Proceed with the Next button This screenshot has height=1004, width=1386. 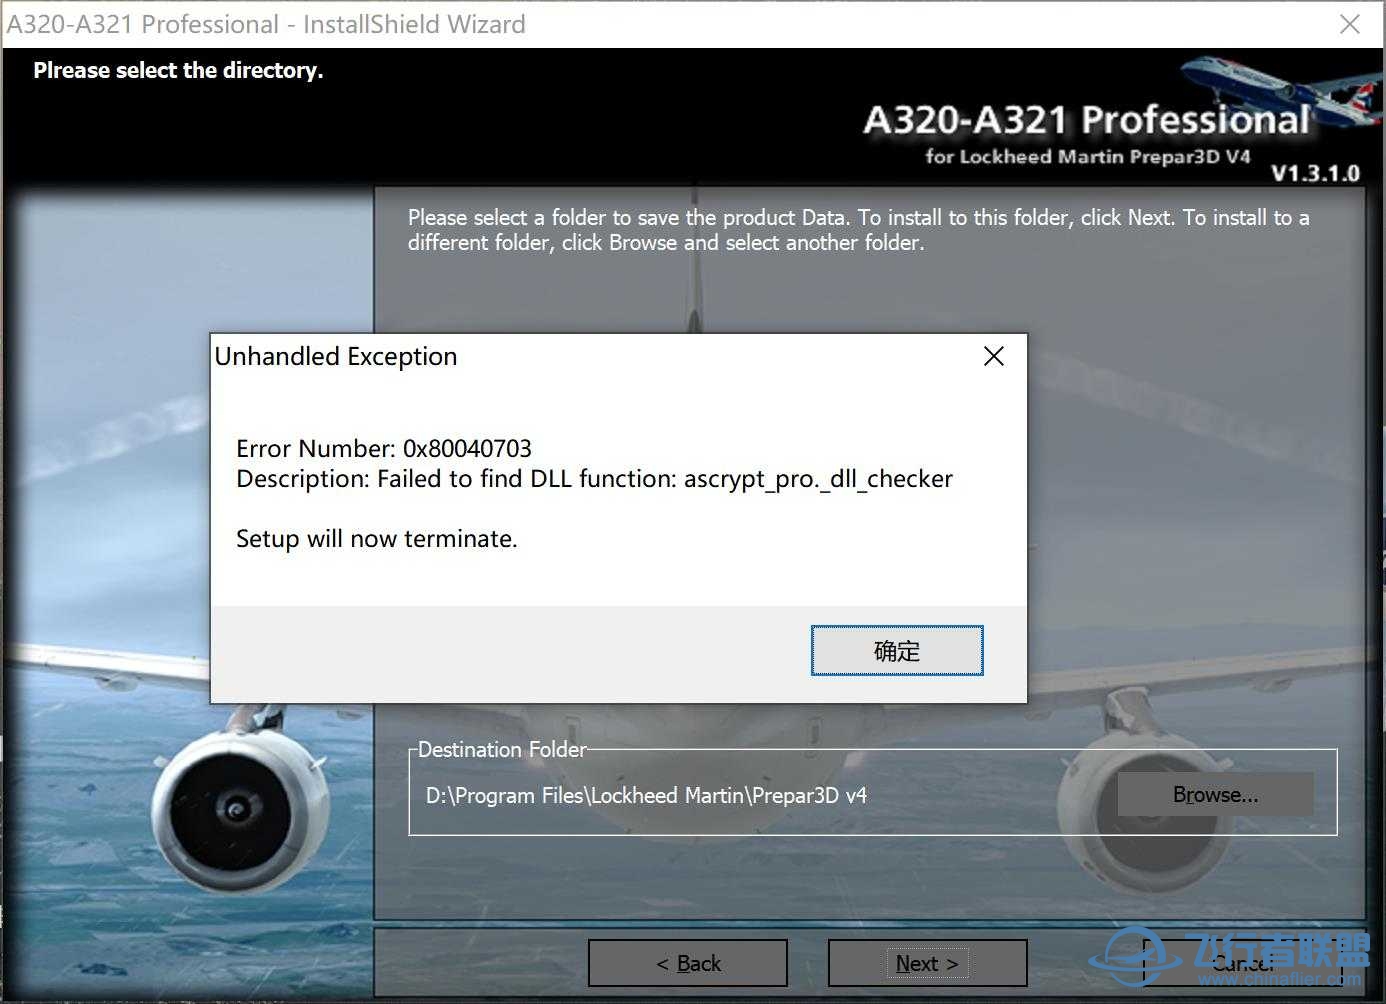927,963
